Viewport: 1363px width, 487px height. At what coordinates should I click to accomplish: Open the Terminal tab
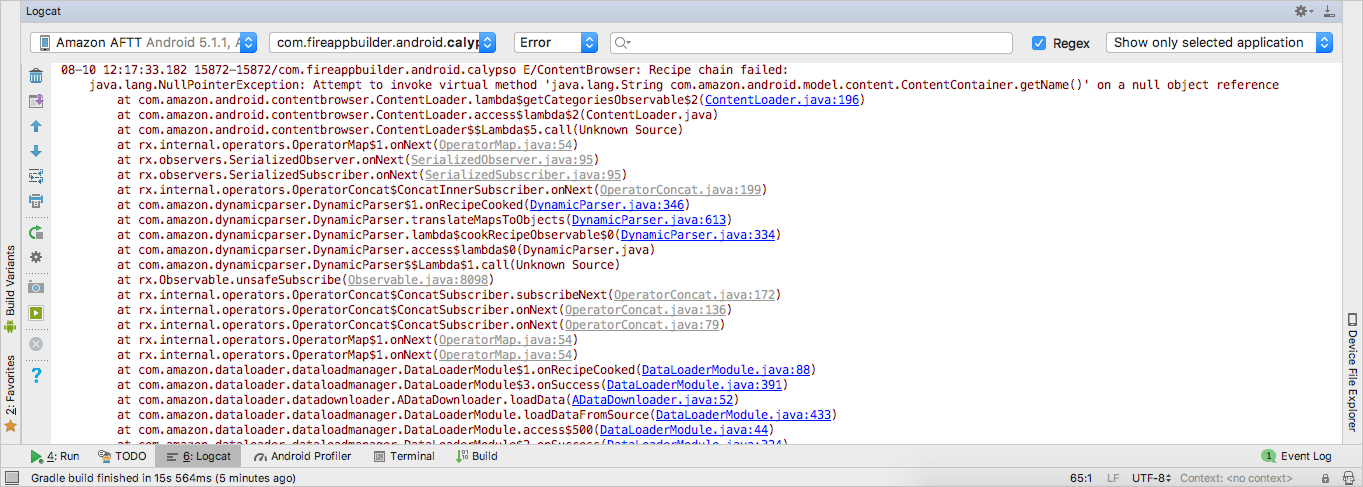click(403, 456)
